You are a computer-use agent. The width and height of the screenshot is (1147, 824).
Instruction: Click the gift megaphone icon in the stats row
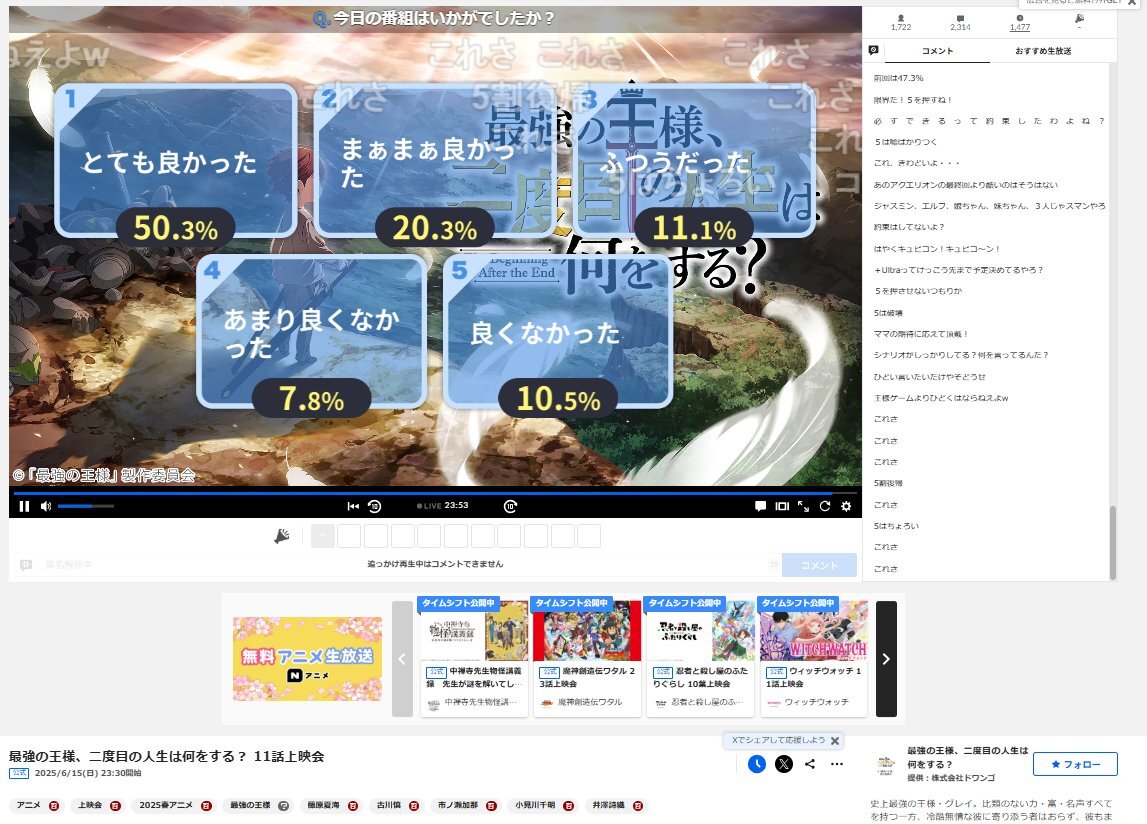[1080, 19]
